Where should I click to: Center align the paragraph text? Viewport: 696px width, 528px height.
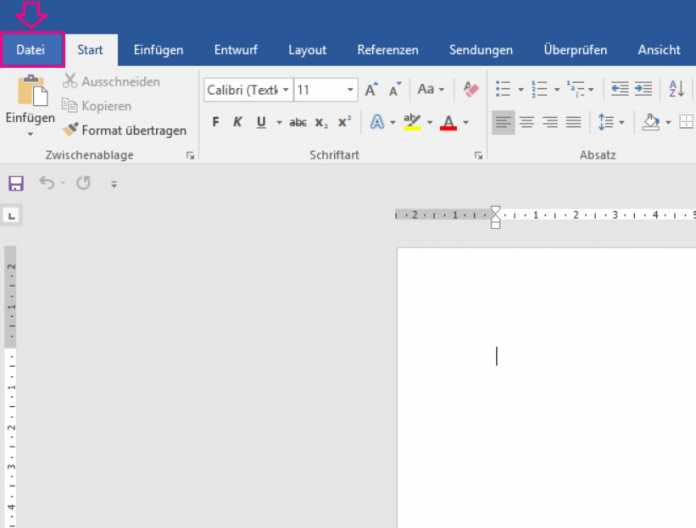(527, 122)
